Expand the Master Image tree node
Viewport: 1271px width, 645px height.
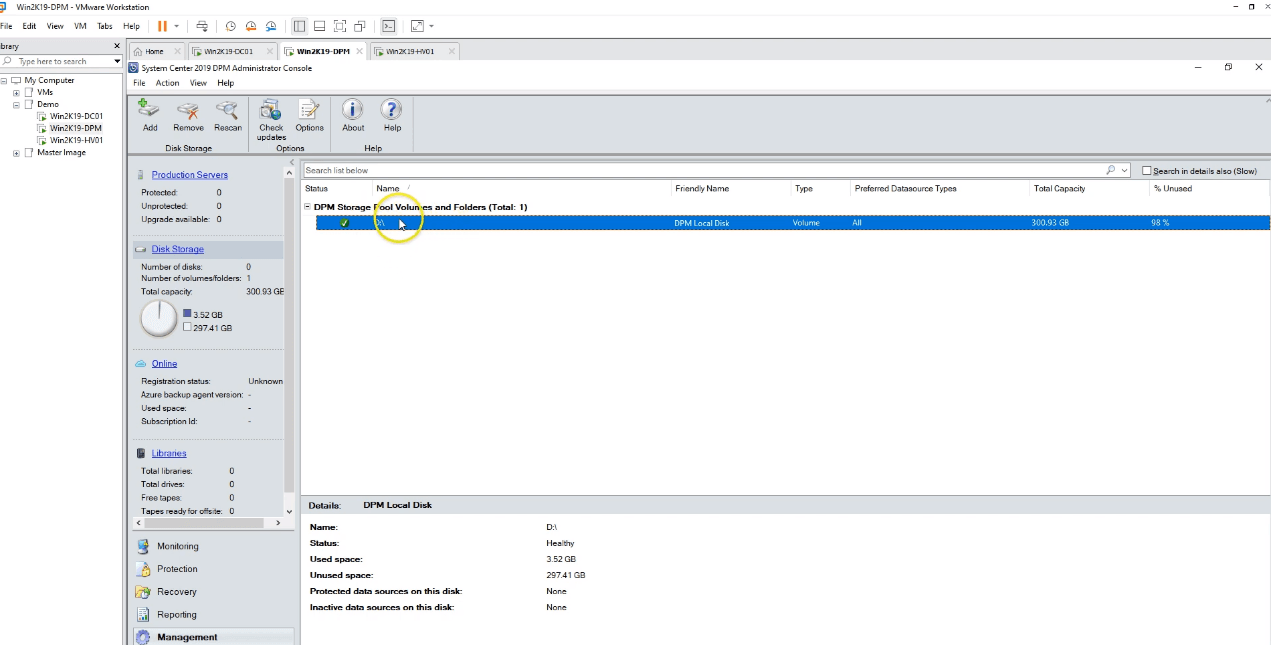tap(16, 153)
